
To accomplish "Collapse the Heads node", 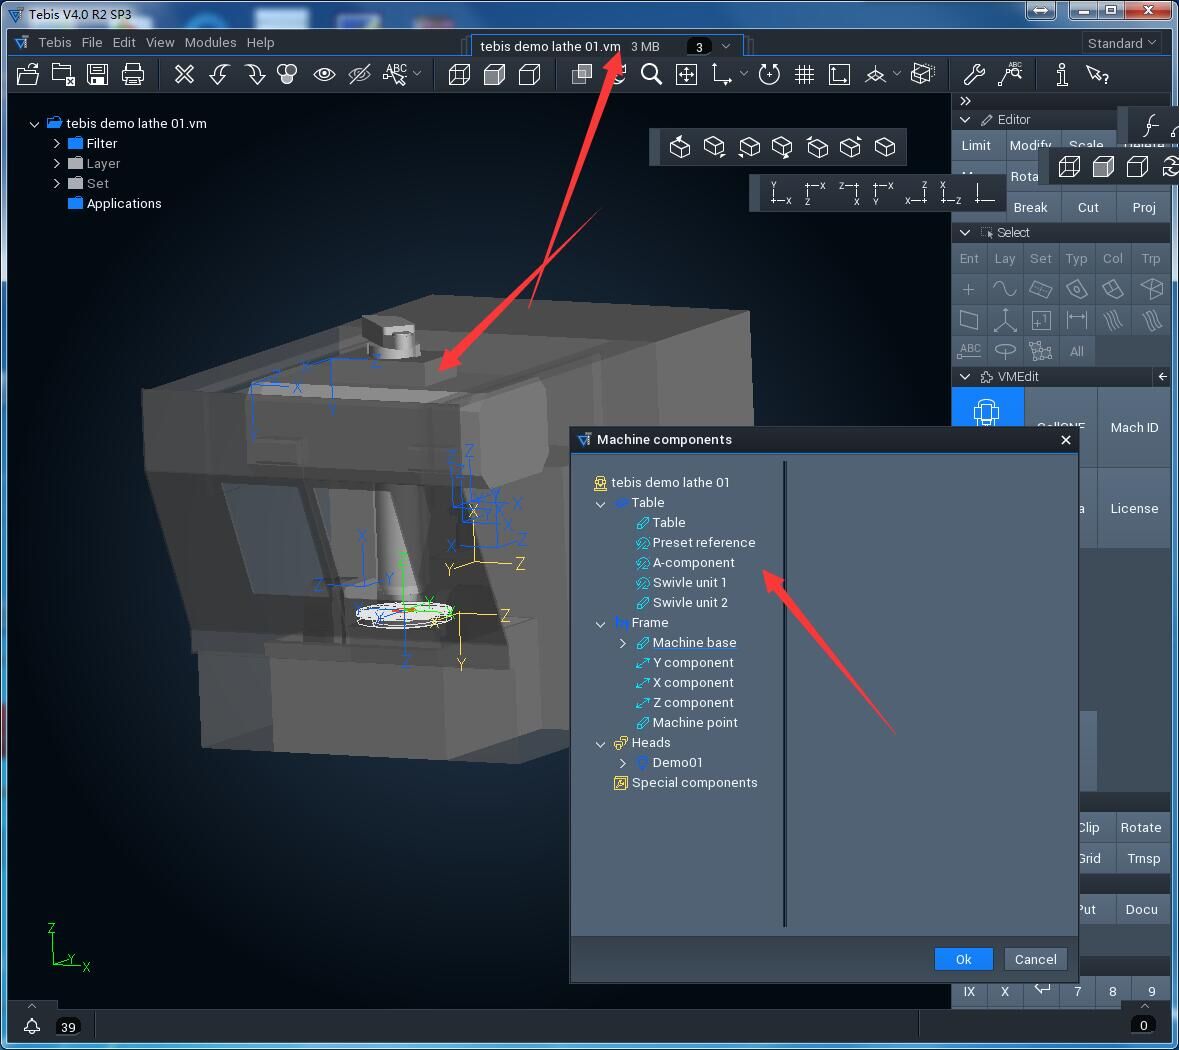I will coord(600,743).
